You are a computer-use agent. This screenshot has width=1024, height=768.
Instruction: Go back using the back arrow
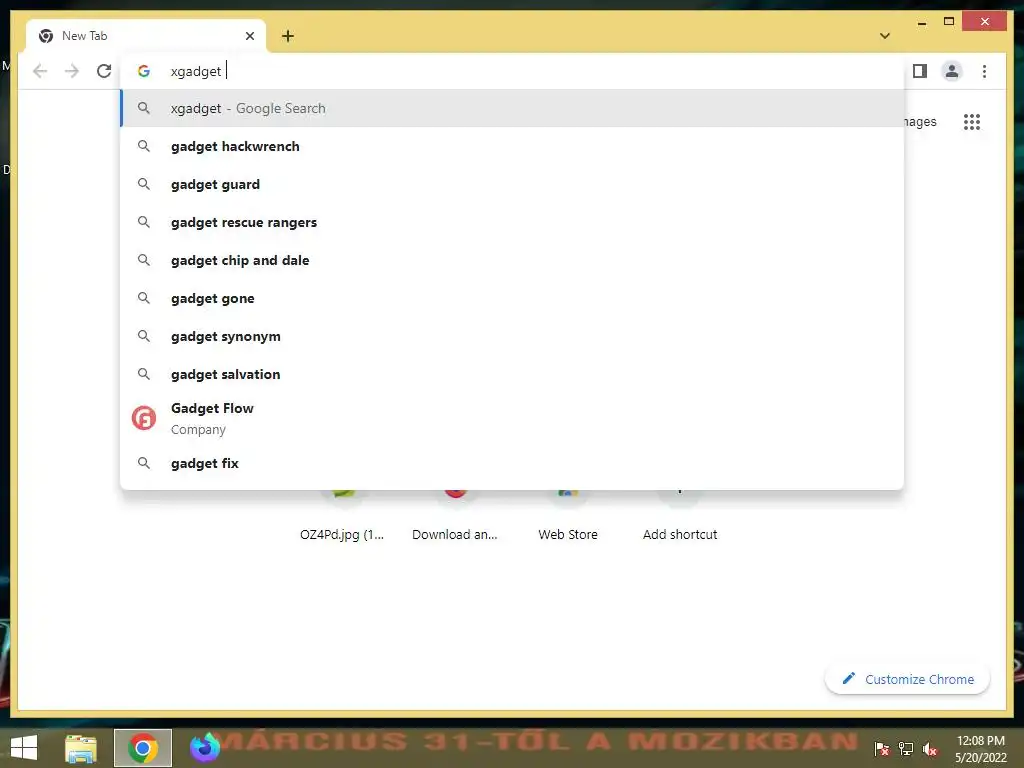(40, 71)
